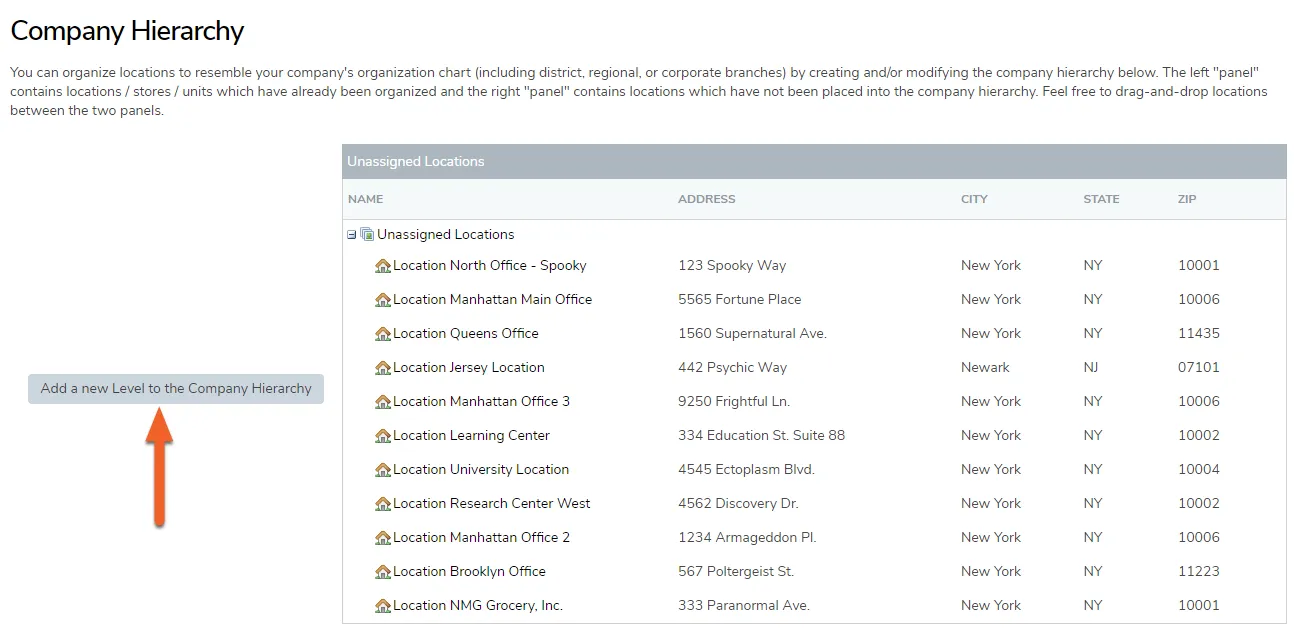
Task: Choose Location Queens Office in the list
Action: click(x=466, y=334)
